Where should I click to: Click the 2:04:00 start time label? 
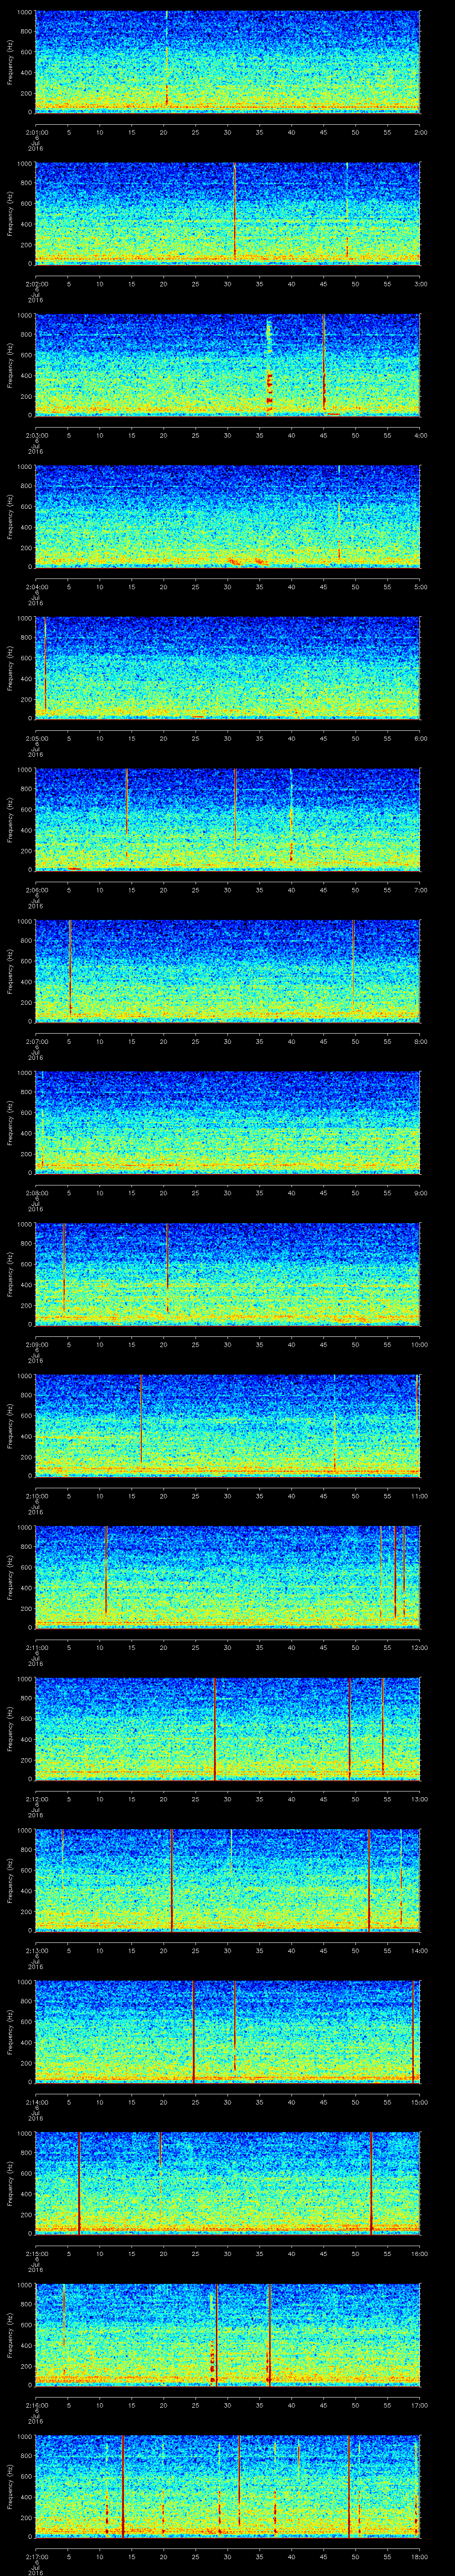click(x=36, y=587)
